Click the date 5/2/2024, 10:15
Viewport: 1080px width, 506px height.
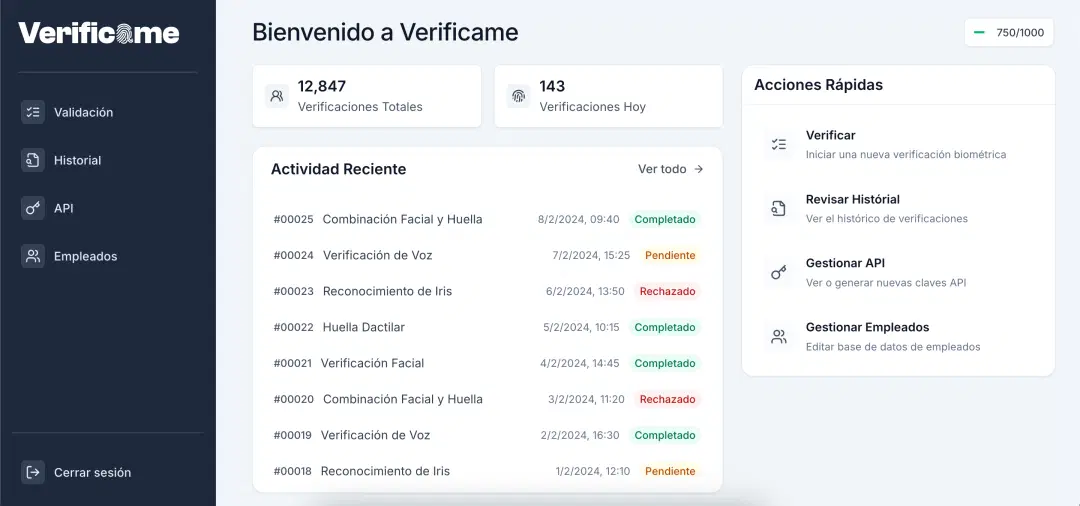pos(581,327)
